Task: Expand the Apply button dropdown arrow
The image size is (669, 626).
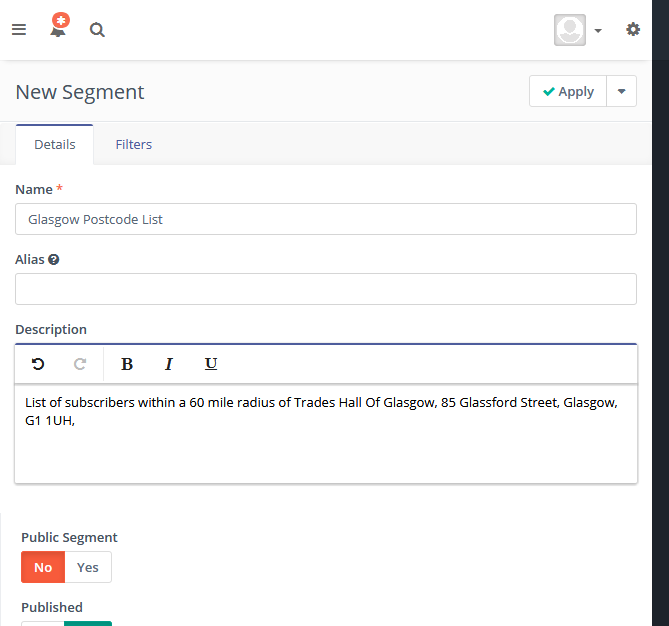Action: pyautogui.click(x=622, y=91)
